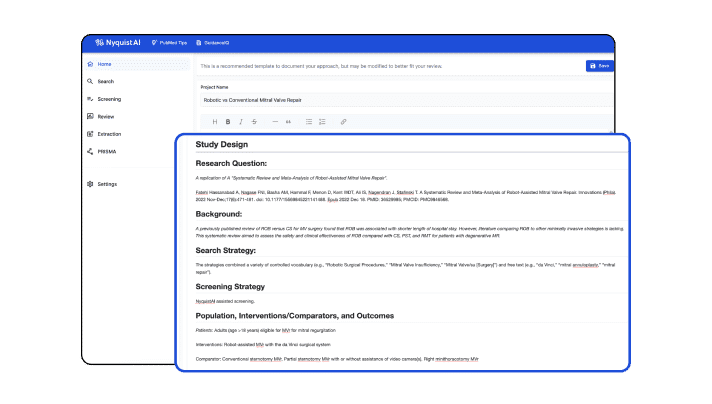The width and height of the screenshot is (712, 404).
Task: Open Settings from the sidebar
Action: coord(107,184)
